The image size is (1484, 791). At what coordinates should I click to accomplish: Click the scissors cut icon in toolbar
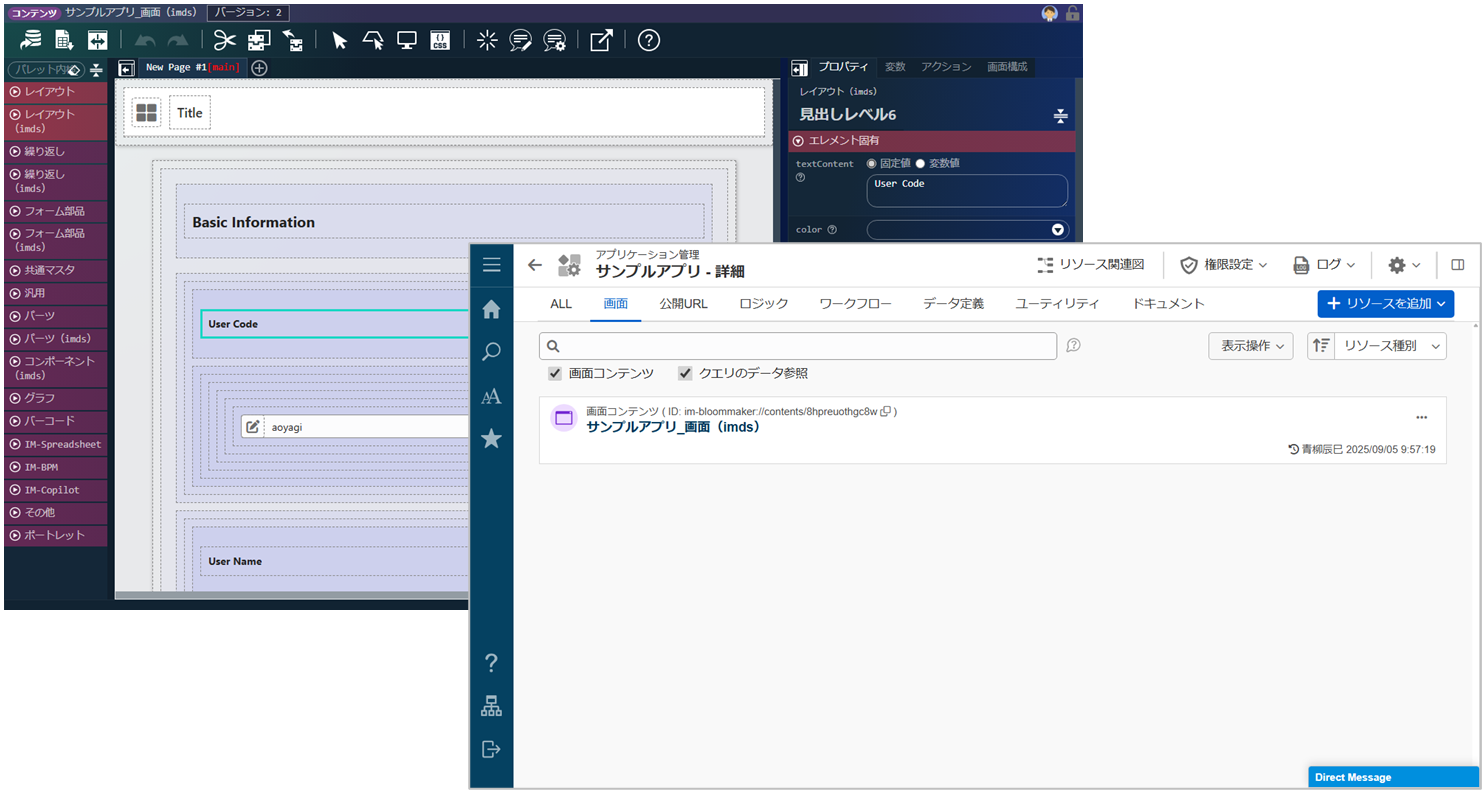(x=225, y=40)
